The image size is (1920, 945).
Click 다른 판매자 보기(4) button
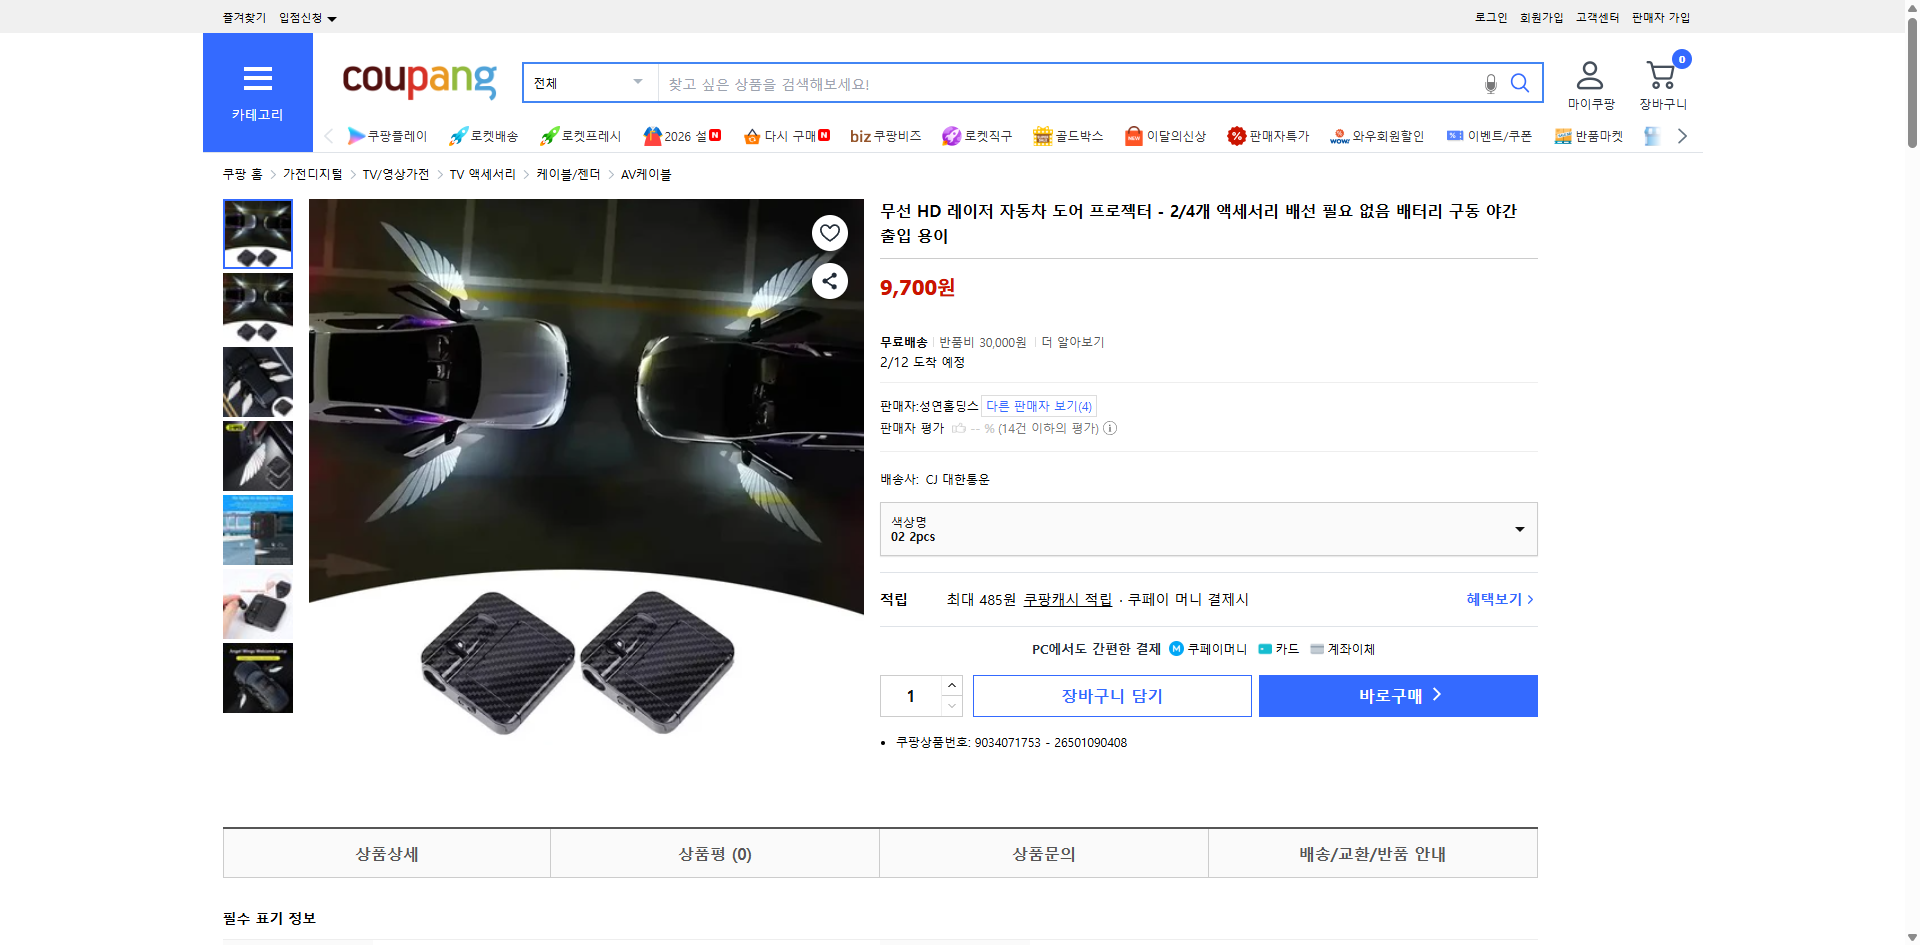pos(1037,406)
